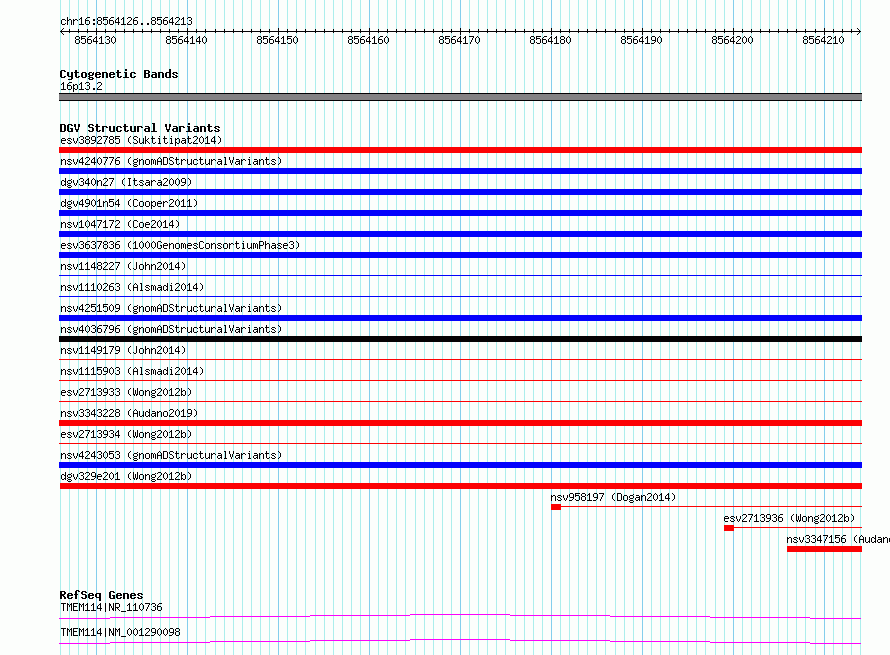Click the blue bar under dgv340n27
The width and height of the screenshot is (890, 655).
tap(460, 192)
